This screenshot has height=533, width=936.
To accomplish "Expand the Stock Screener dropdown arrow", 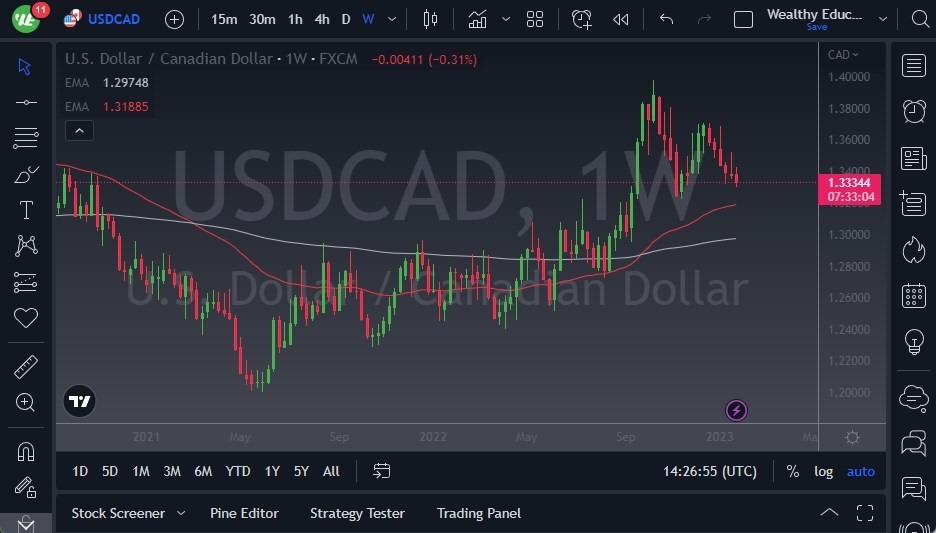I will tap(181, 513).
